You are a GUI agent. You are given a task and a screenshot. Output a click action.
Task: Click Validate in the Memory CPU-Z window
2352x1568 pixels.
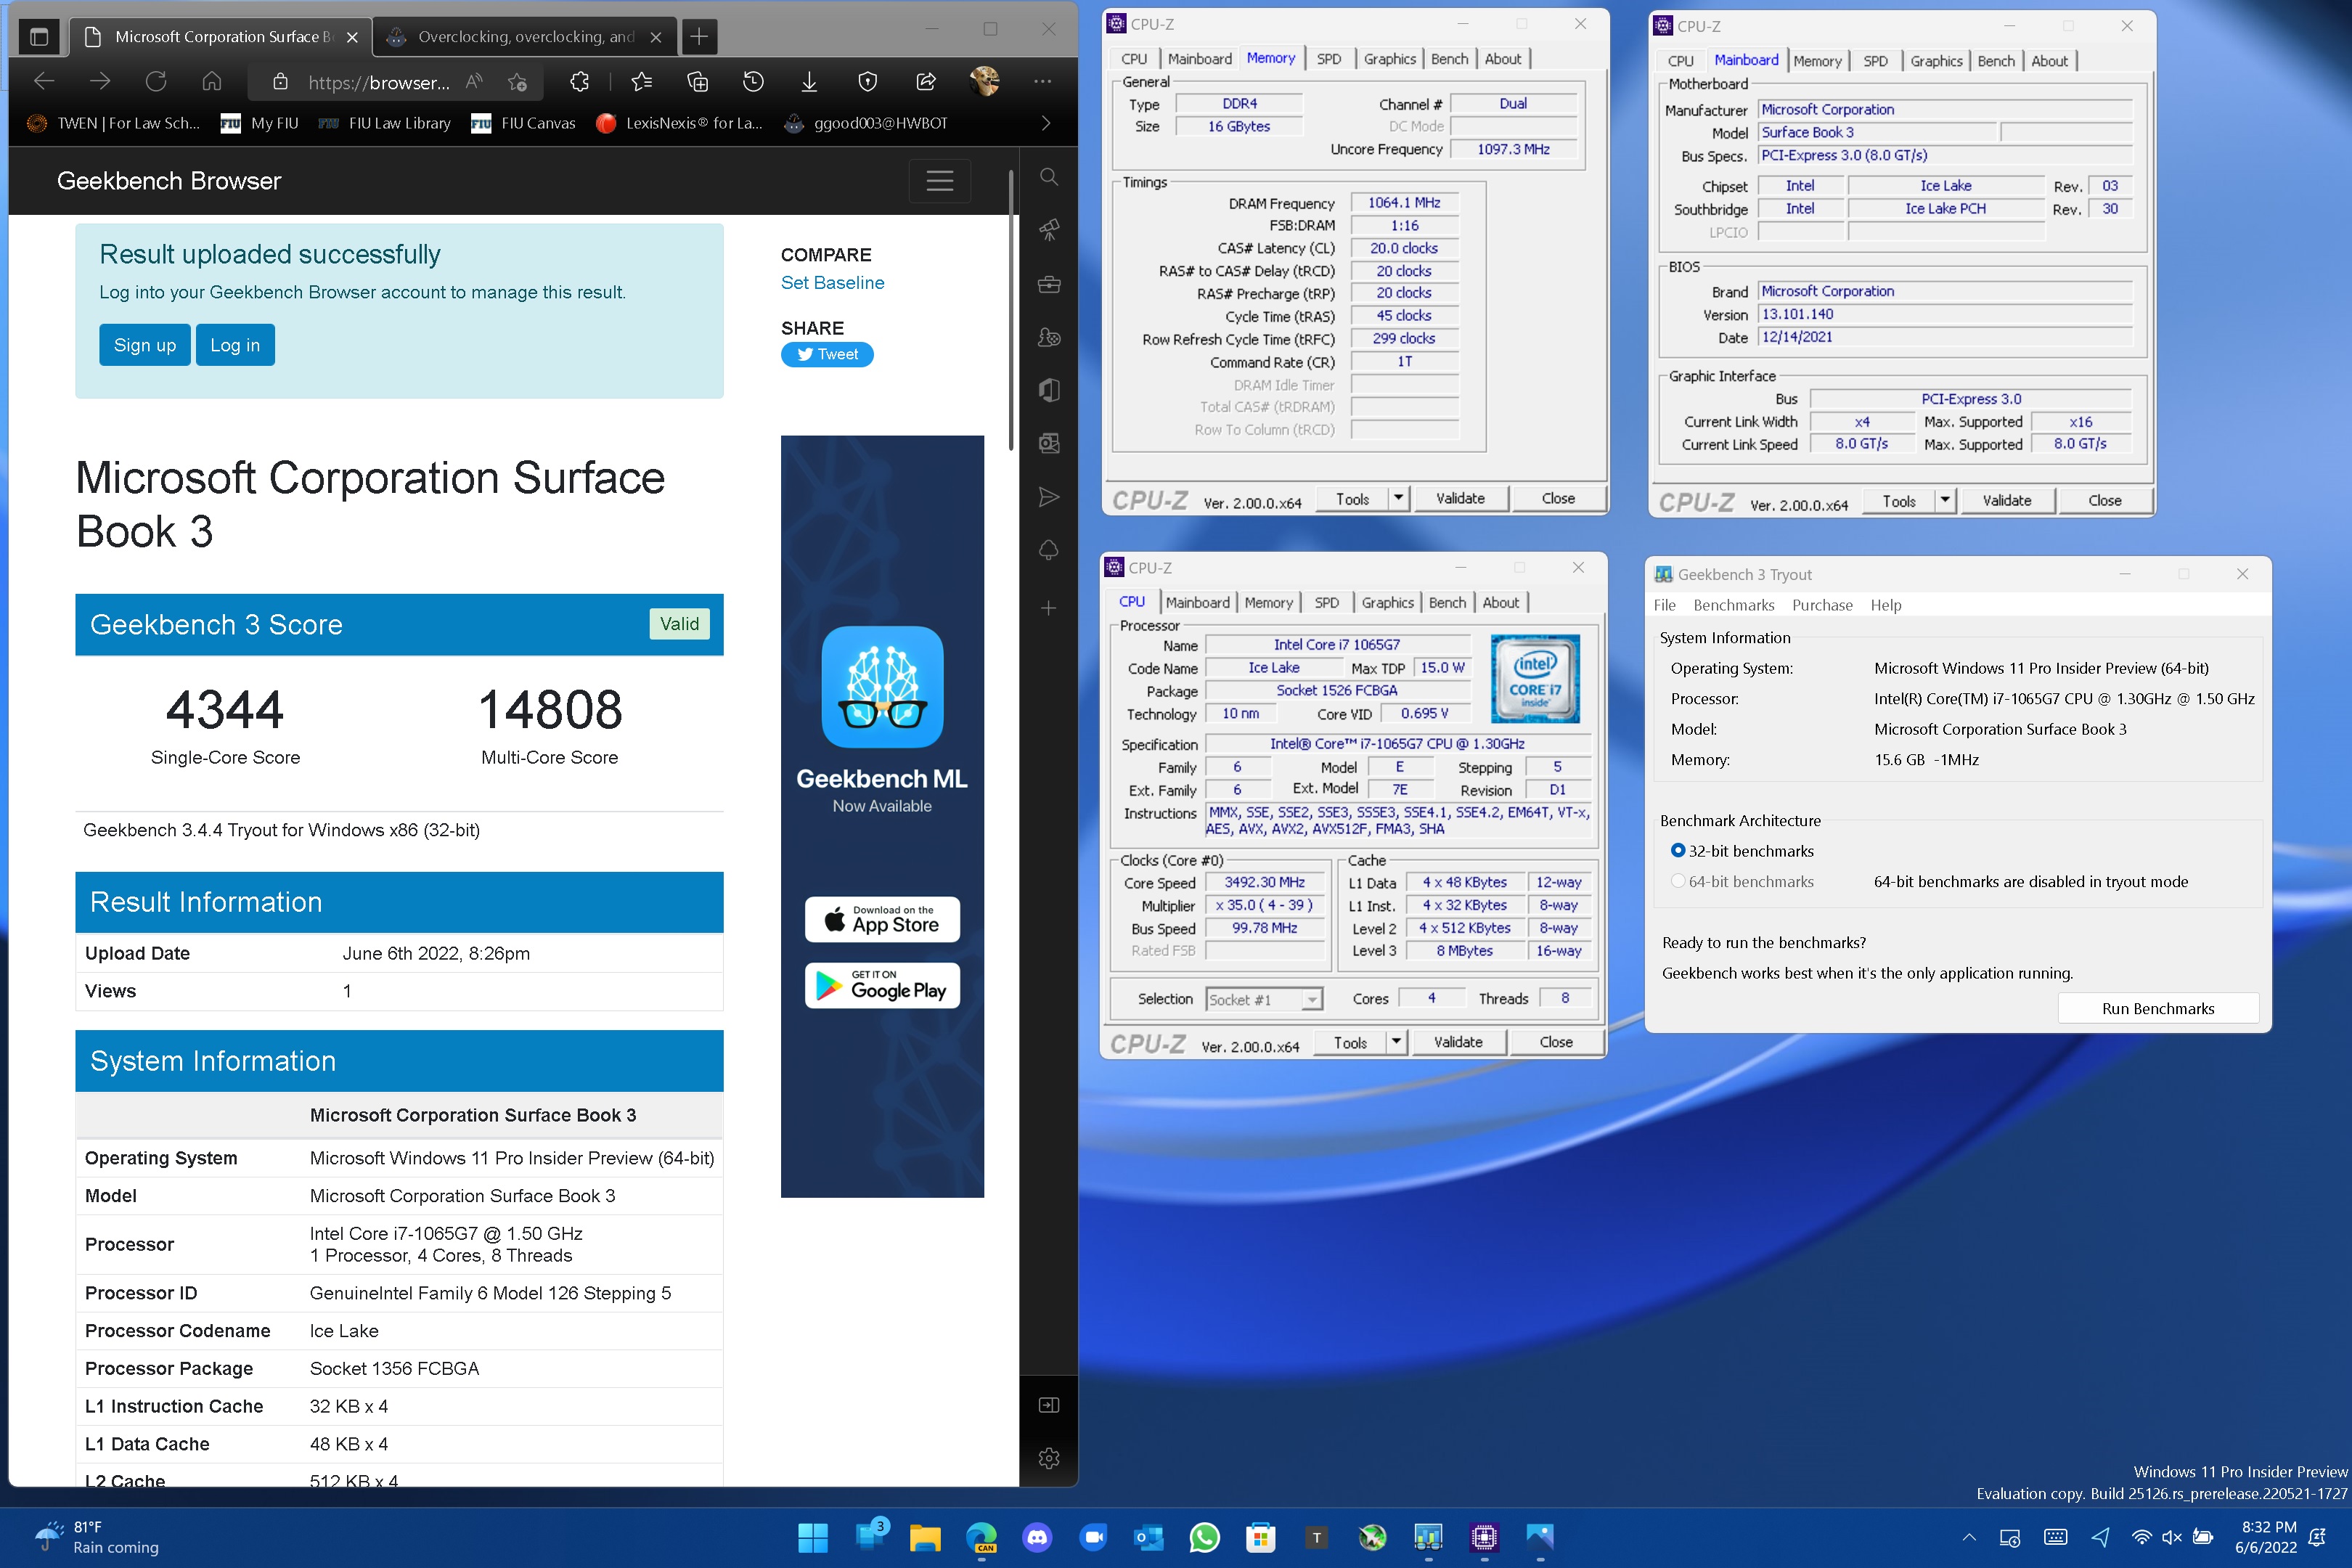[1460, 498]
